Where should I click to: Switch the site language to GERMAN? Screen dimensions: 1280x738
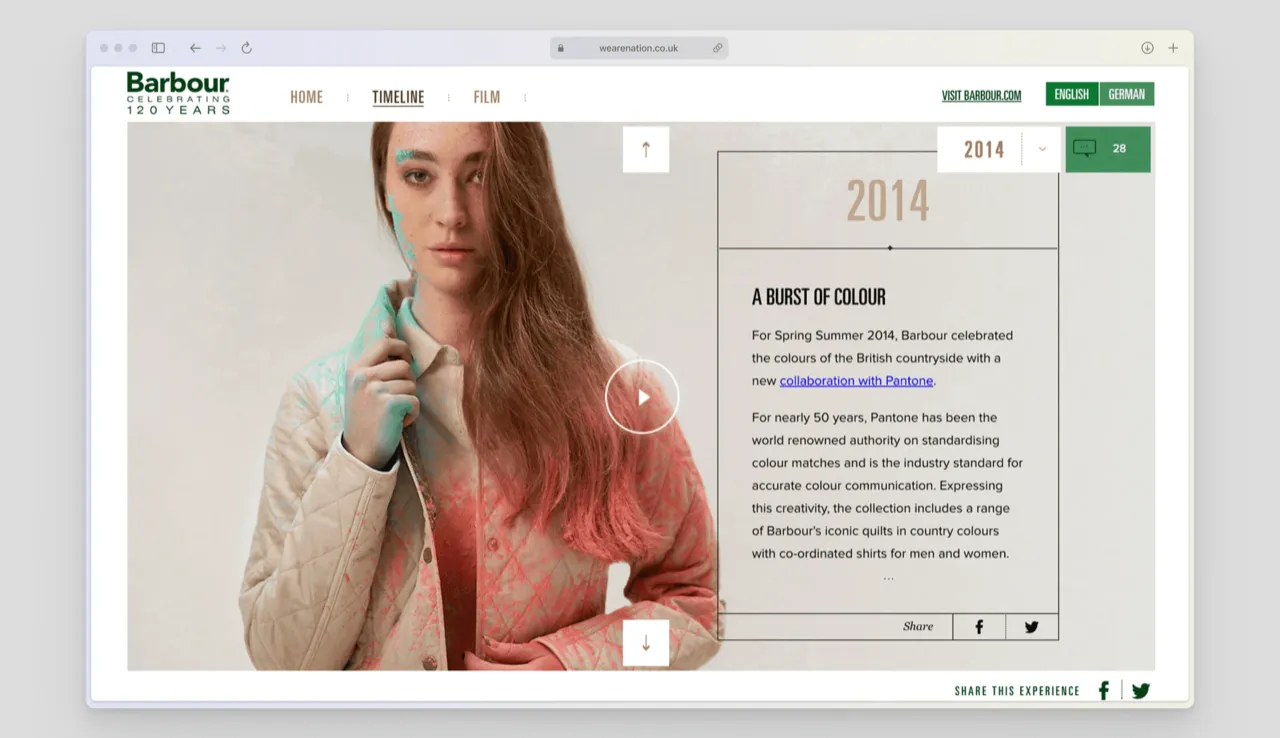coord(1127,93)
